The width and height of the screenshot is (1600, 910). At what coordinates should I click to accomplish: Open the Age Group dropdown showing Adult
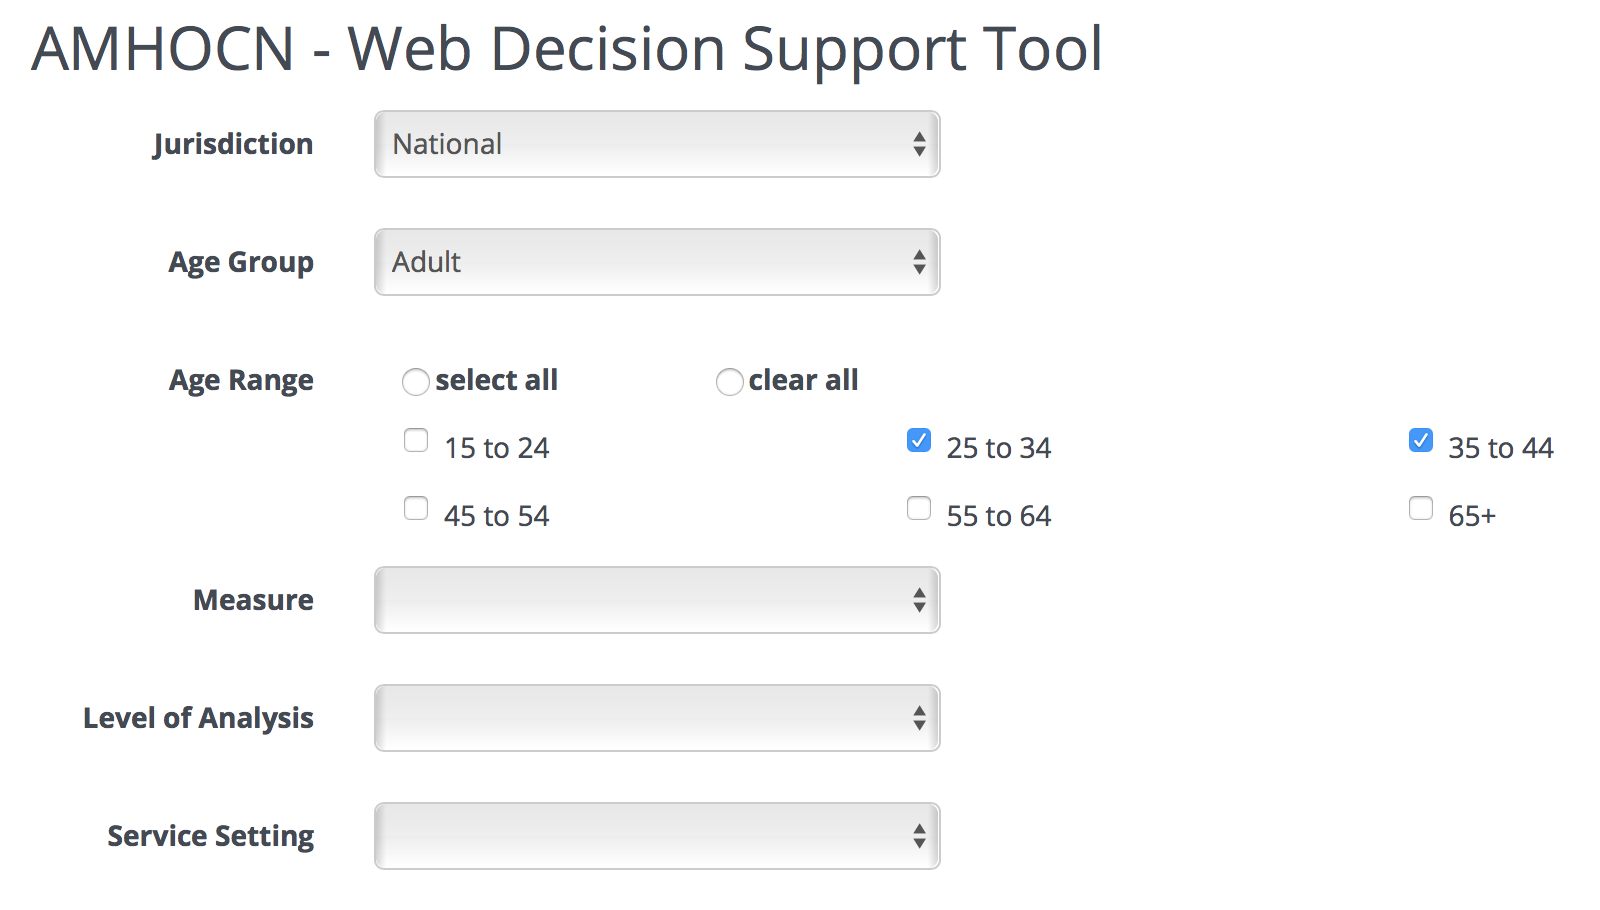(657, 262)
